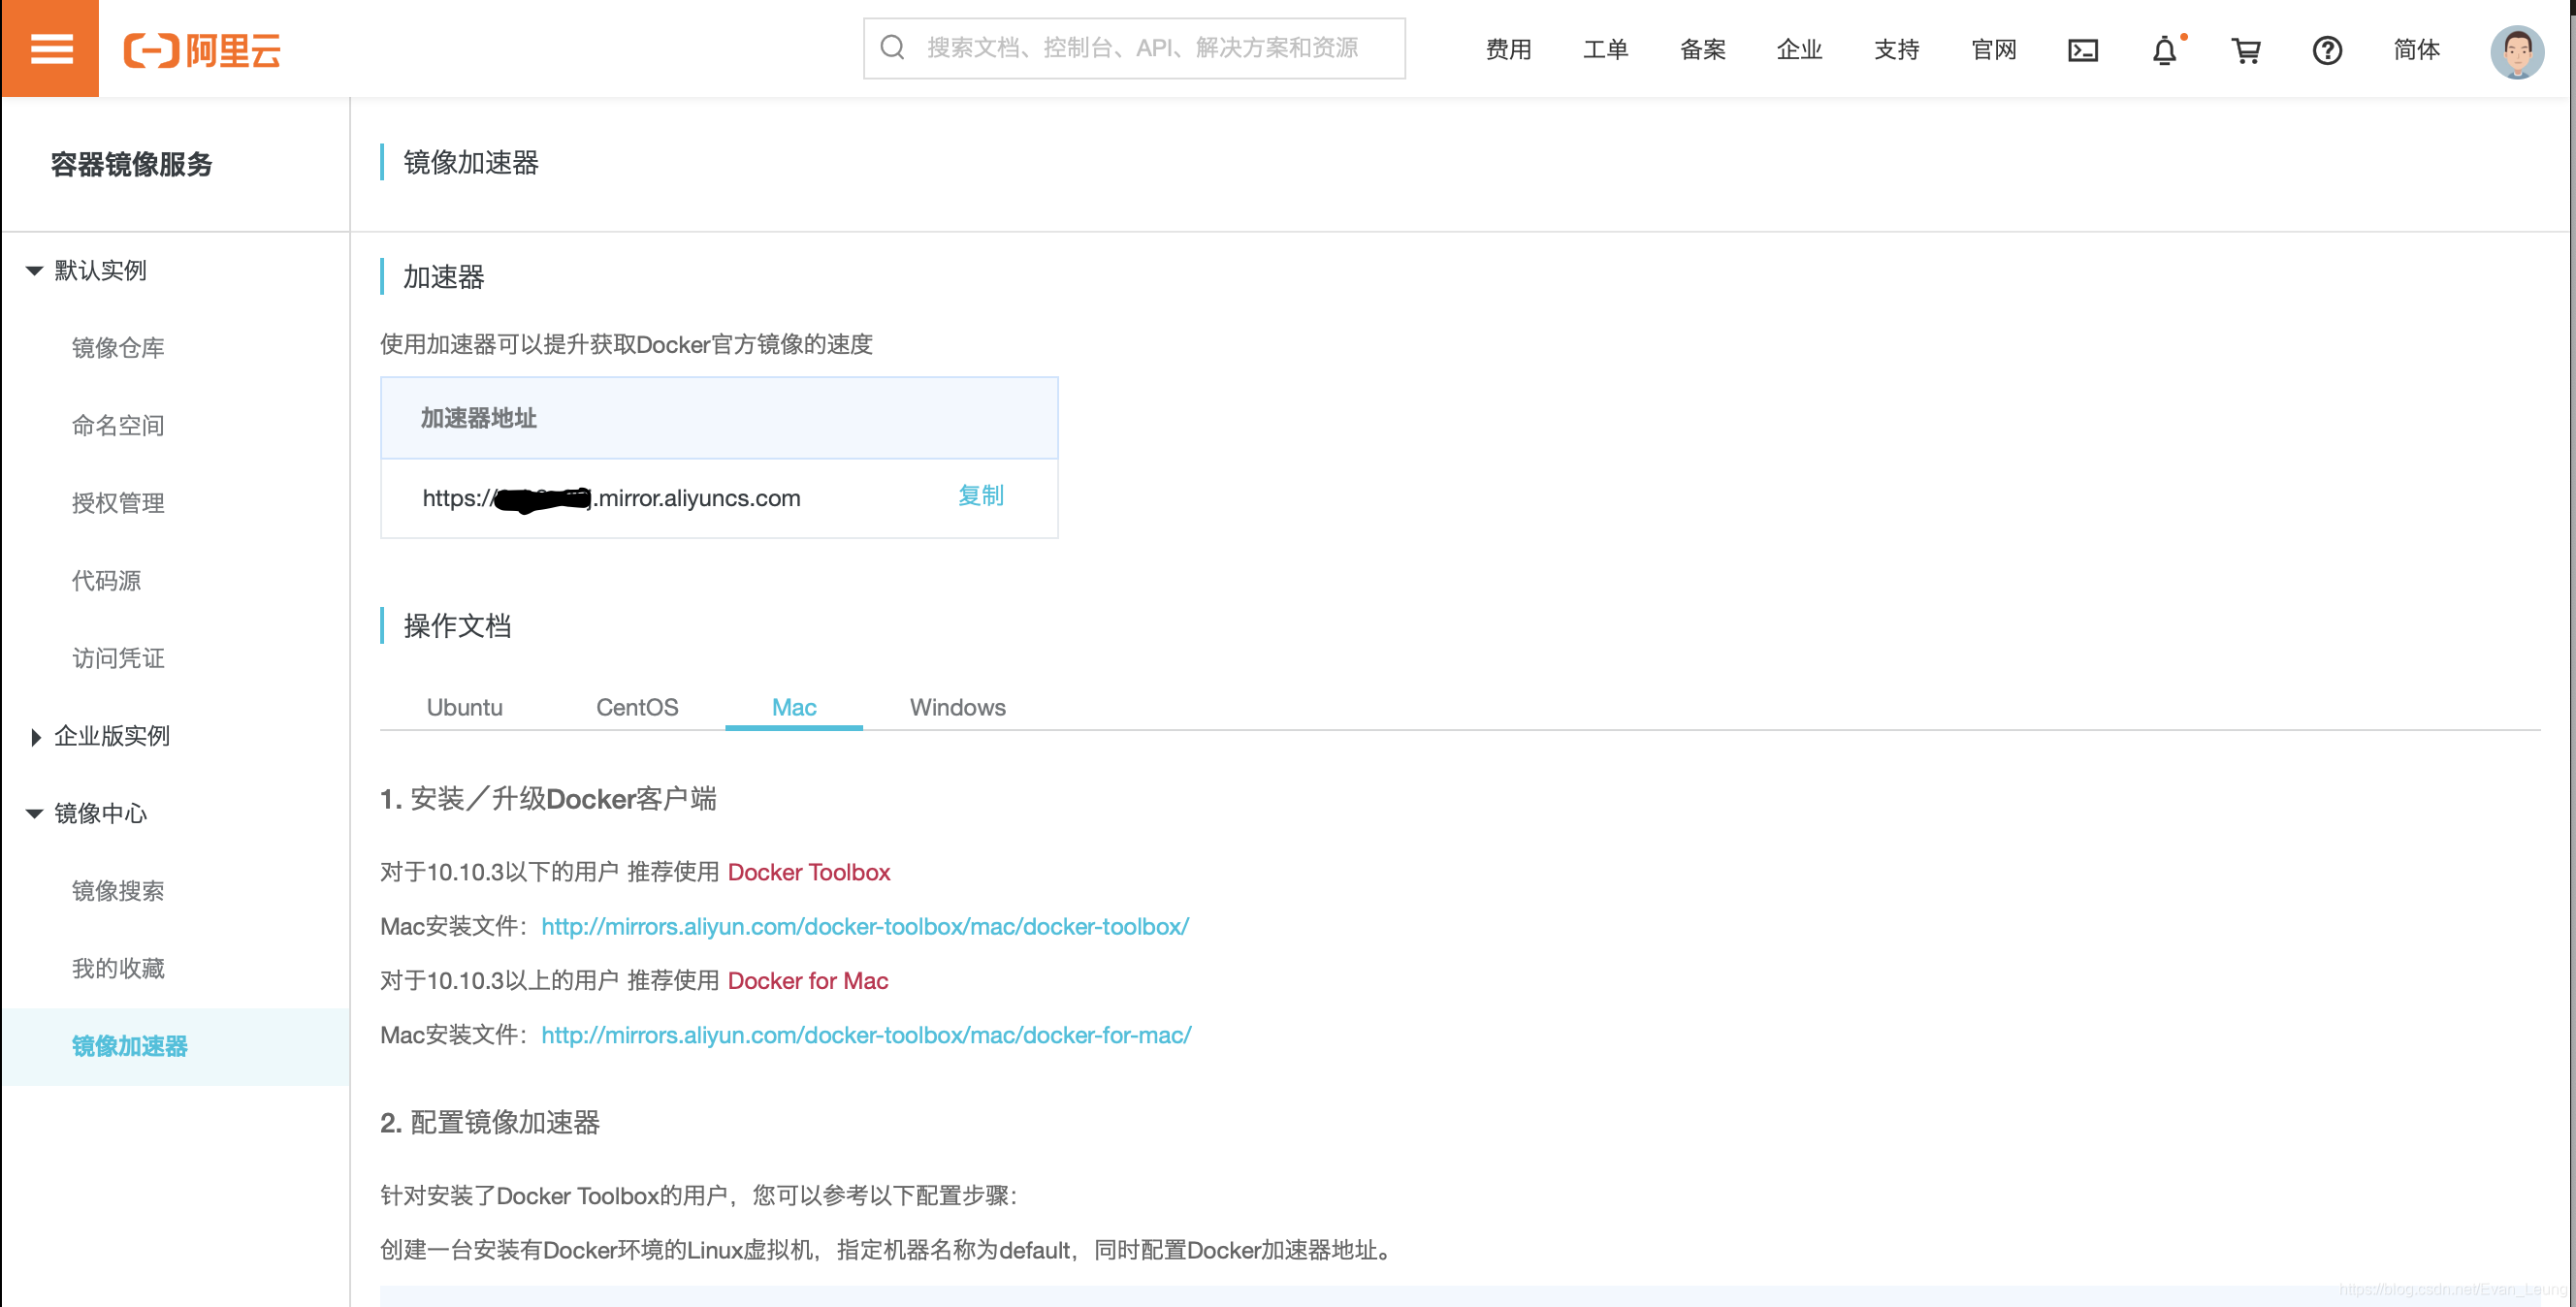Click the search magnifier icon

point(892,46)
